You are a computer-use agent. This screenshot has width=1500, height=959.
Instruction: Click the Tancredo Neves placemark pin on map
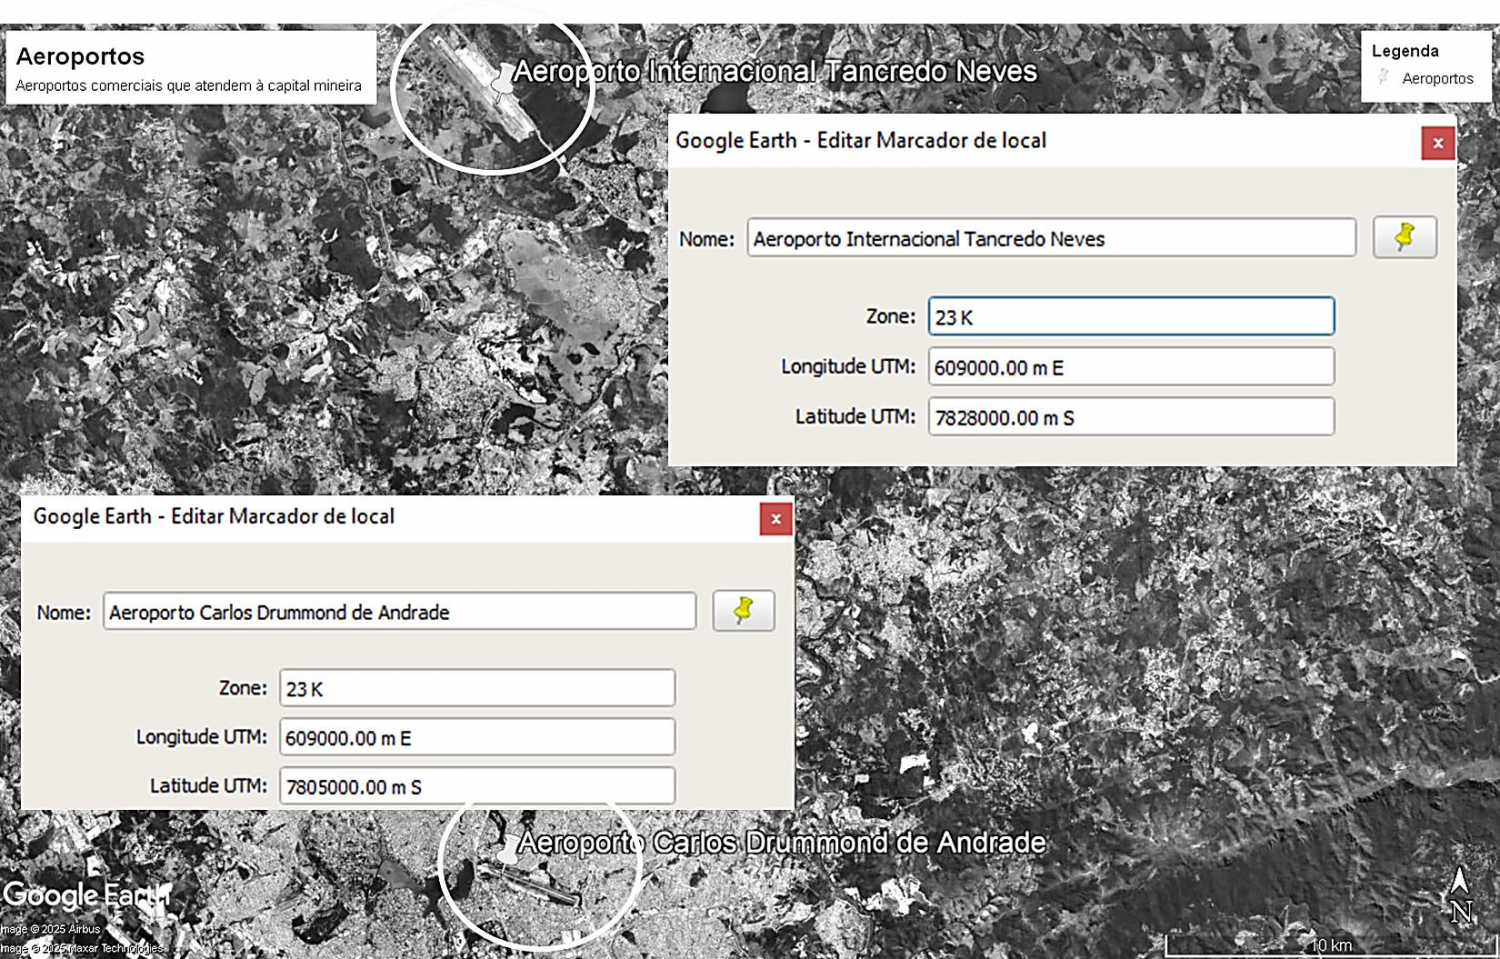tap(502, 85)
